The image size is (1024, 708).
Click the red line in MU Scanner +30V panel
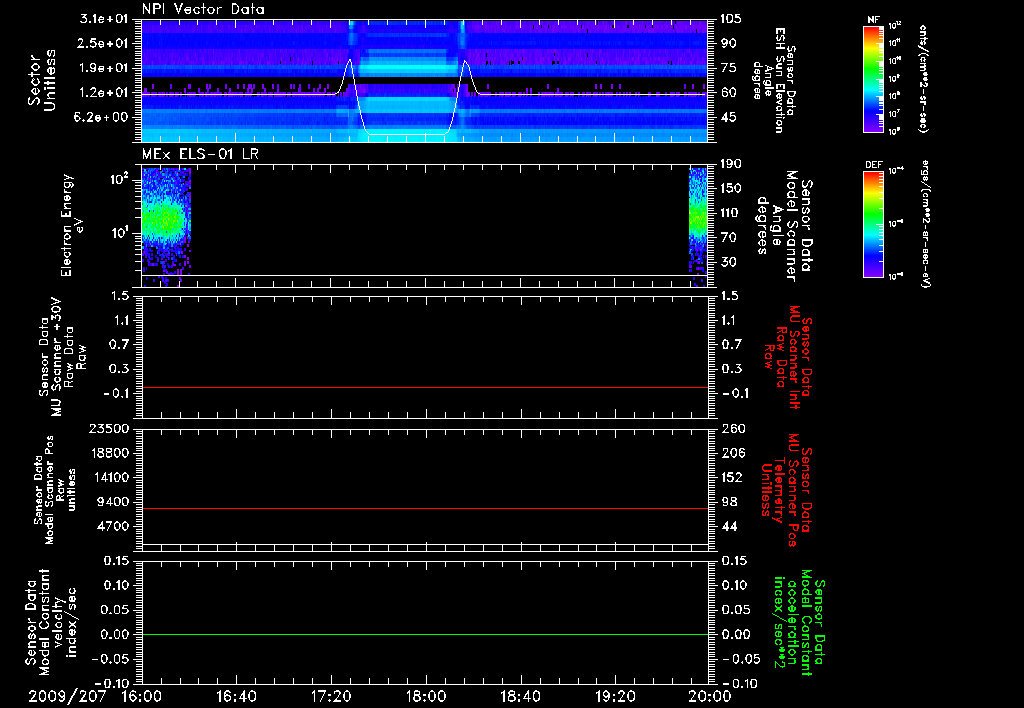coord(425,387)
